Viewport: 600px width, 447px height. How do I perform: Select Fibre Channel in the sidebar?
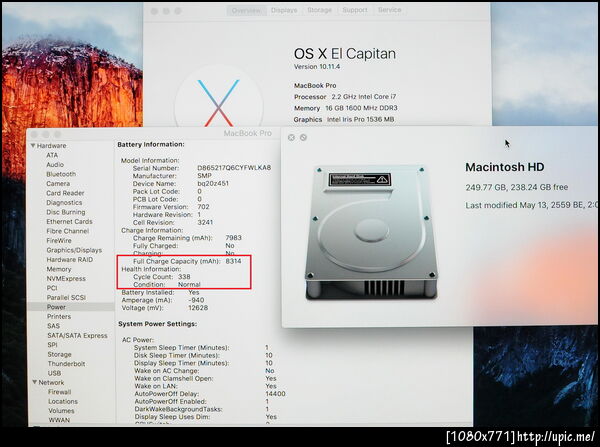tap(68, 231)
